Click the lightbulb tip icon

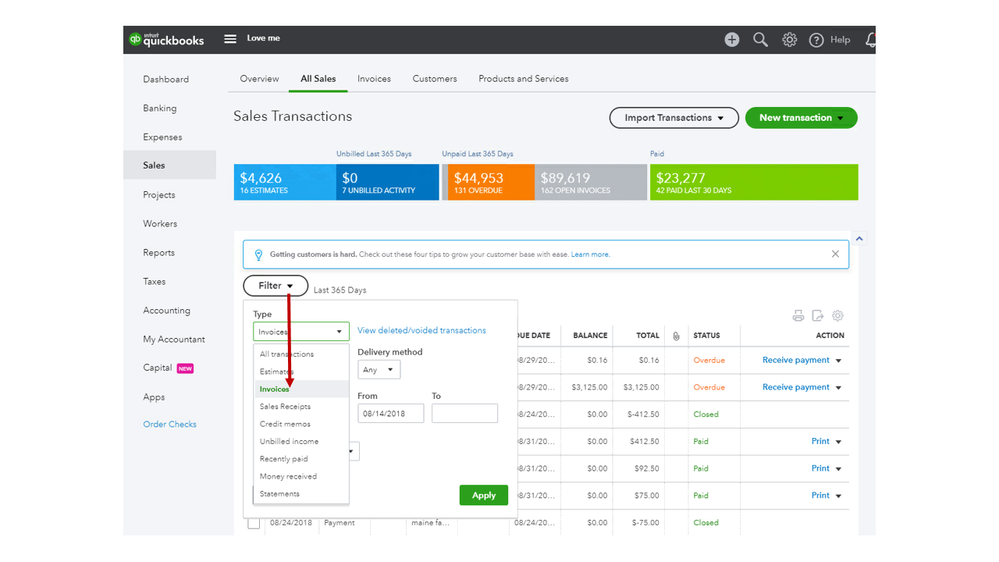pos(258,255)
